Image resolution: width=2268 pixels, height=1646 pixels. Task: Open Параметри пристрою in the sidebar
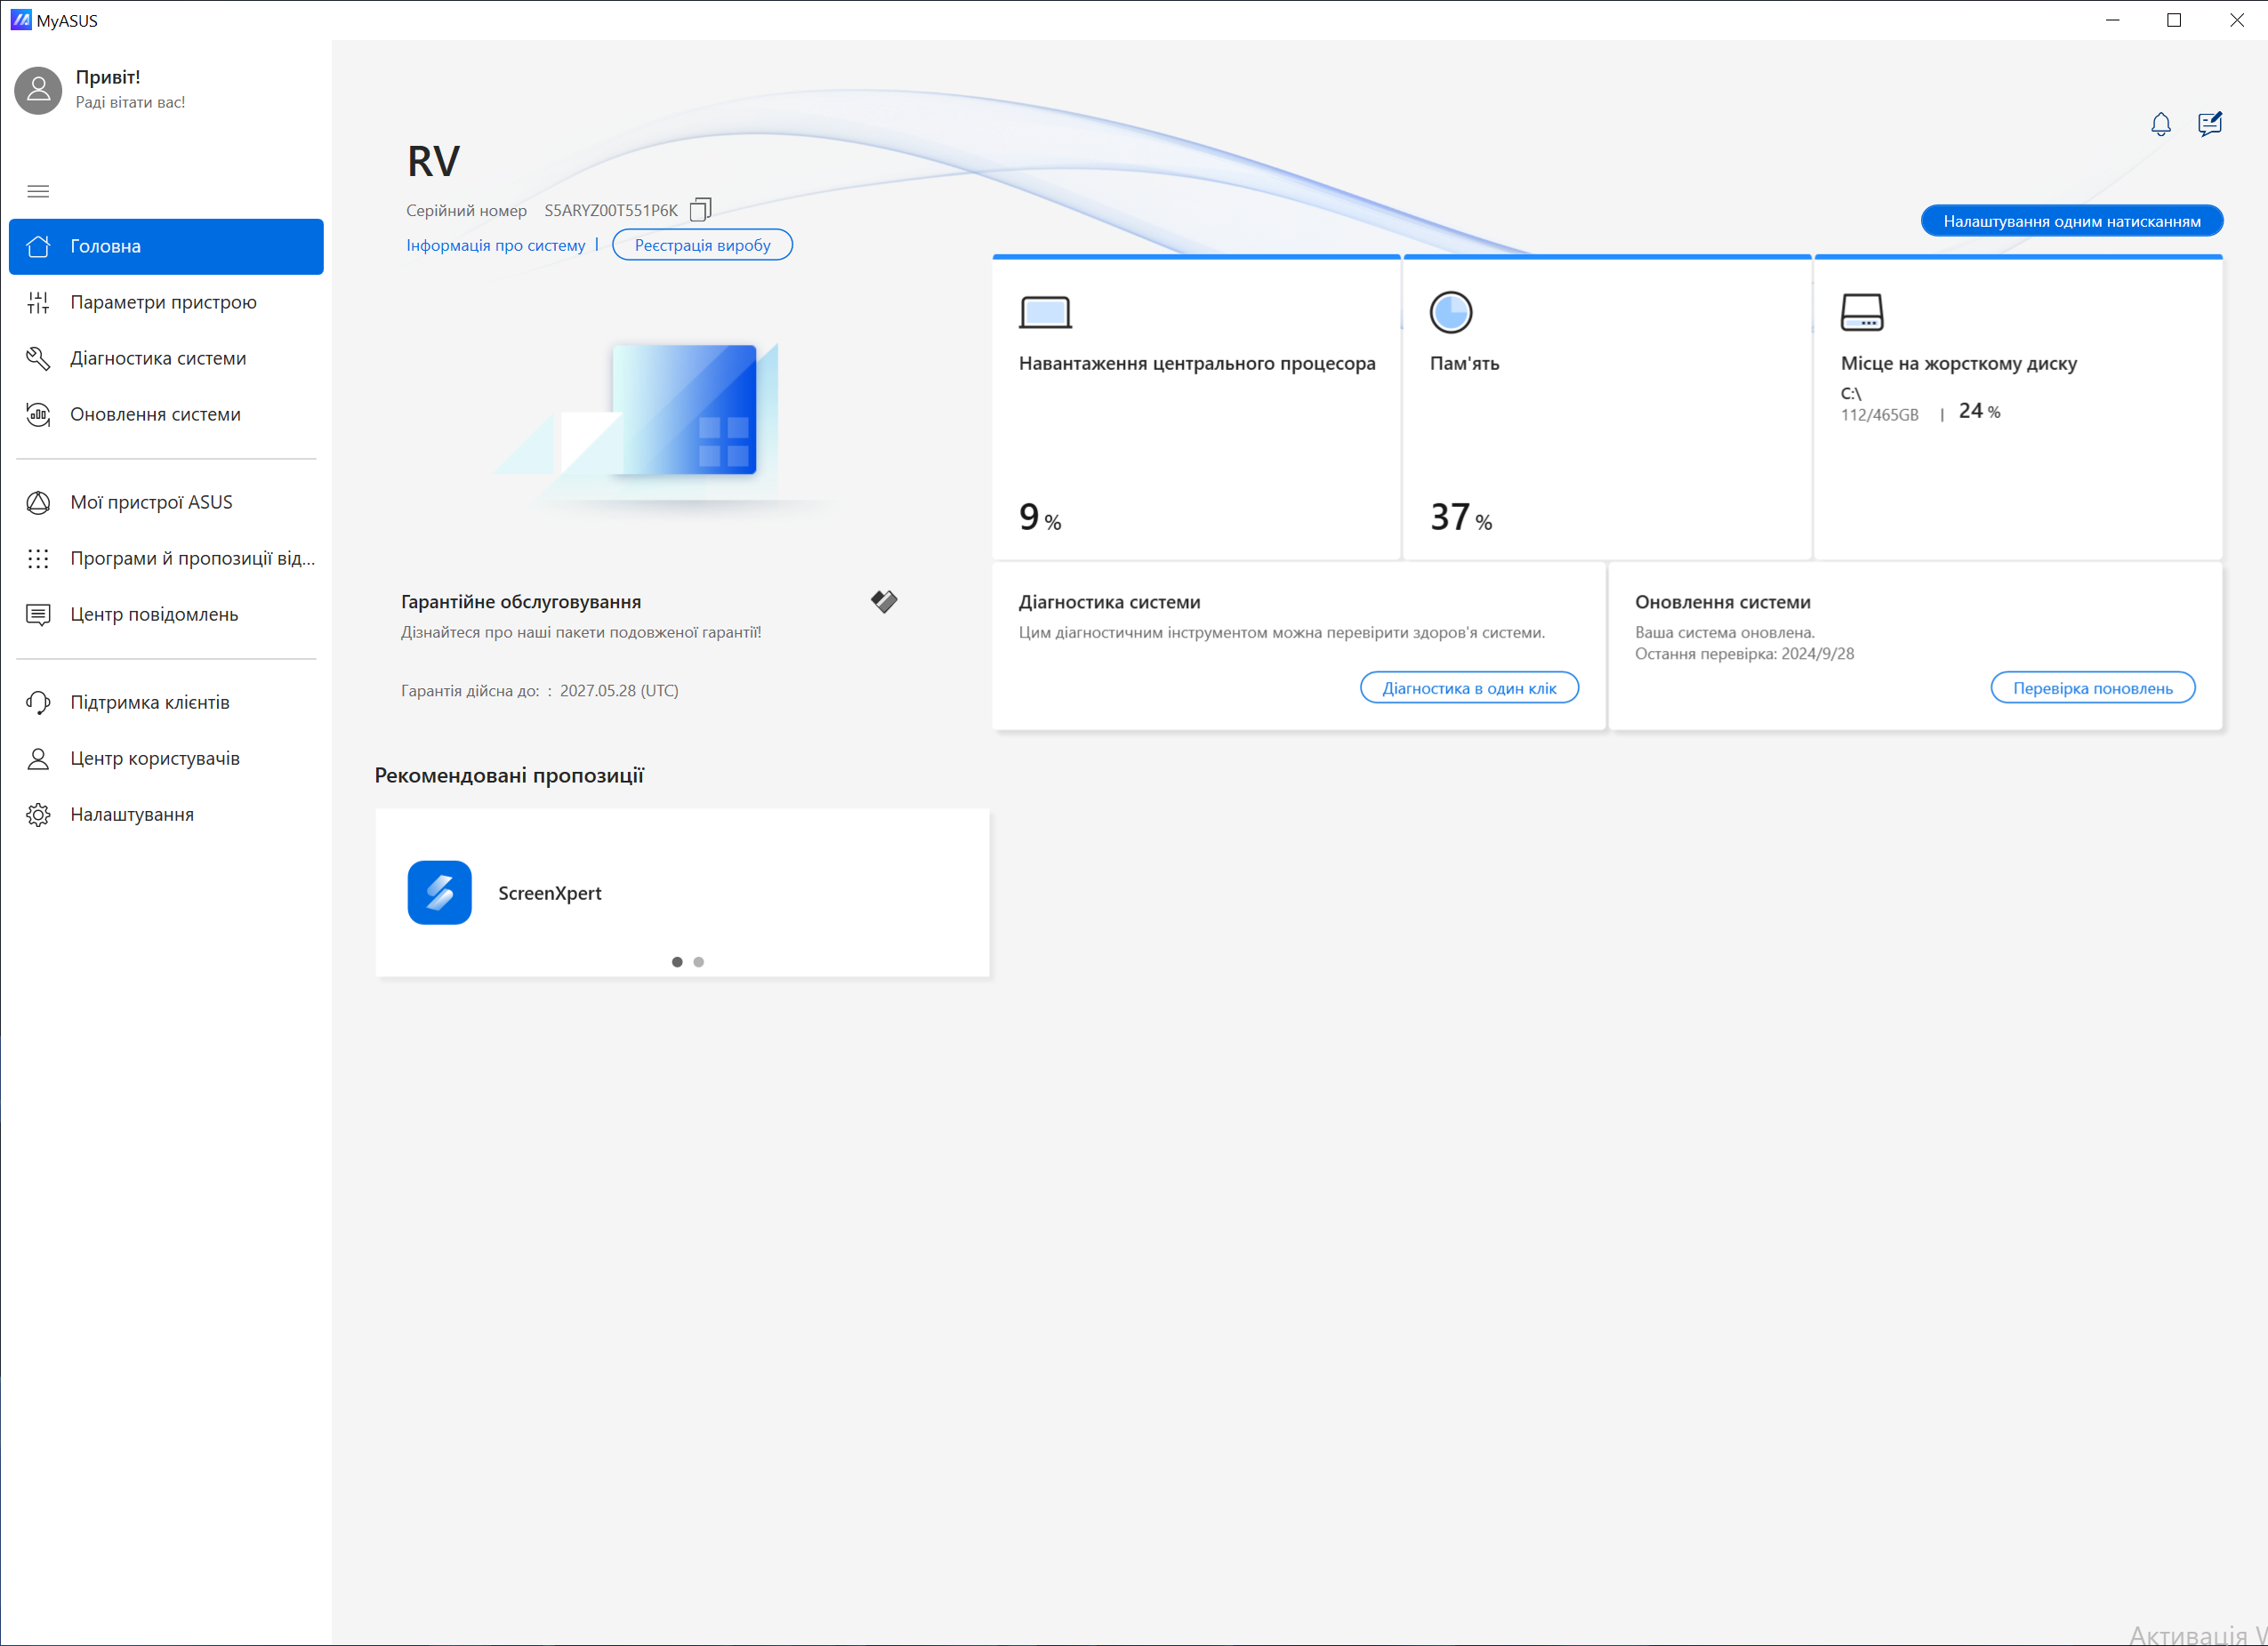point(163,302)
